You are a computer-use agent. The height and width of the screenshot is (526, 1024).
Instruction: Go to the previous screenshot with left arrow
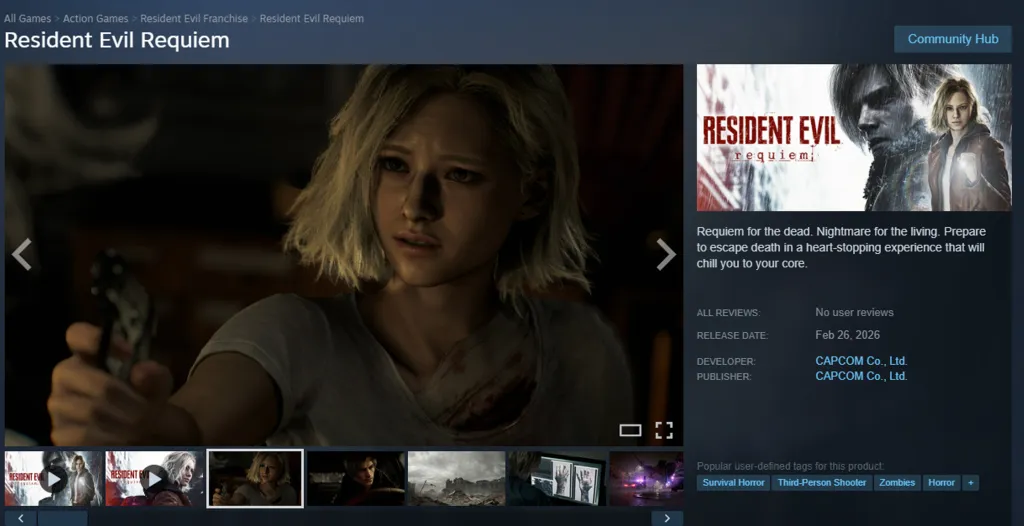pos(22,254)
